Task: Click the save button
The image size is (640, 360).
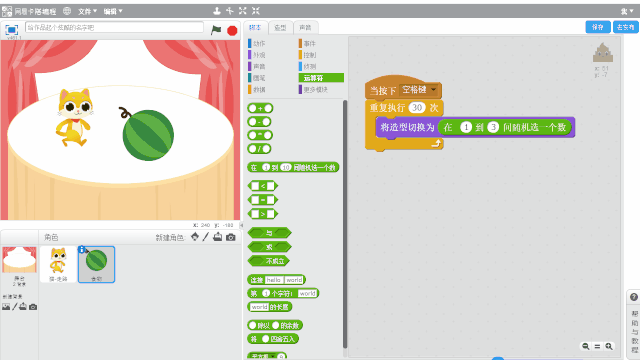Action: (x=598, y=27)
